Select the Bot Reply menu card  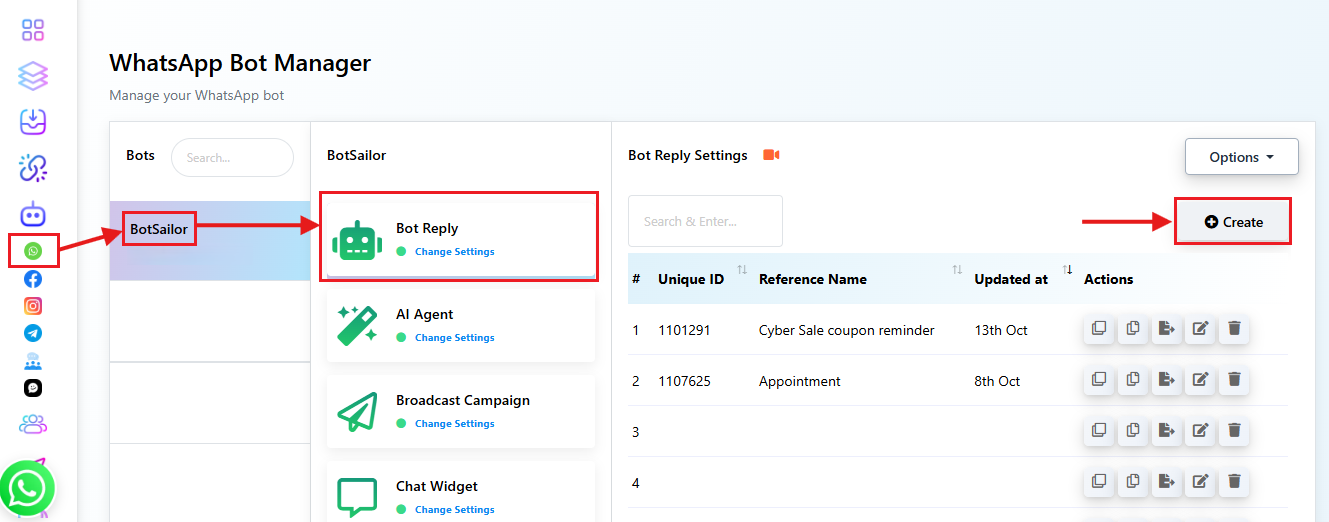(x=459, y=237)
